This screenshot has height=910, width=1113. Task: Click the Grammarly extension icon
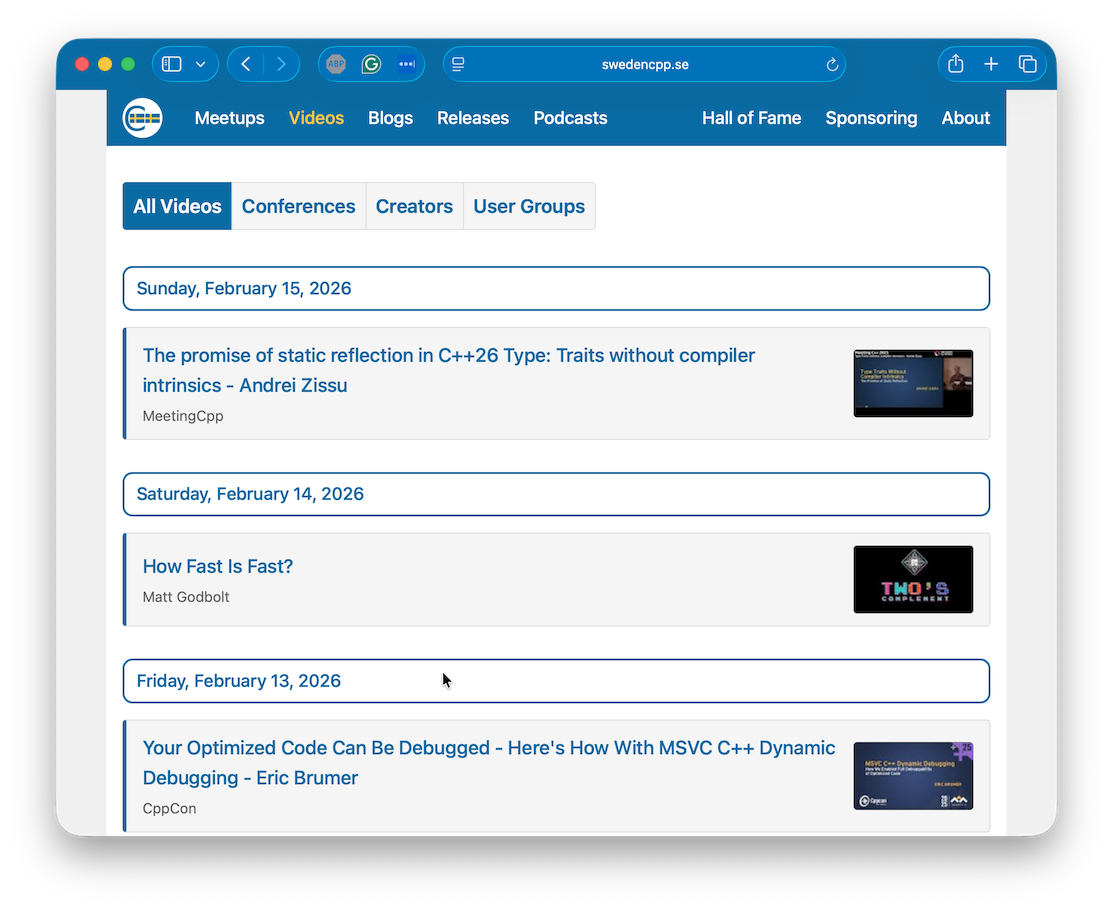tap(371, 64)
